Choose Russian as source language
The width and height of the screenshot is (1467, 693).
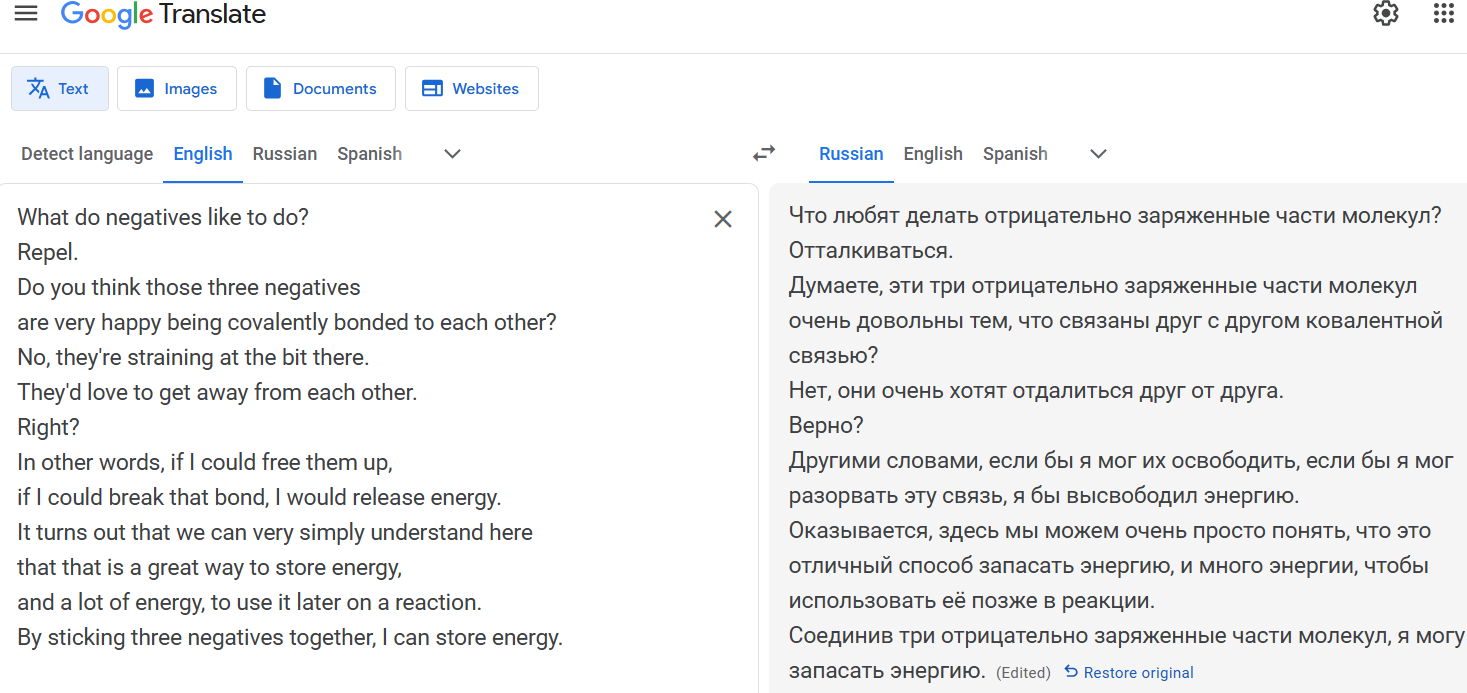(x=284, y=154)
